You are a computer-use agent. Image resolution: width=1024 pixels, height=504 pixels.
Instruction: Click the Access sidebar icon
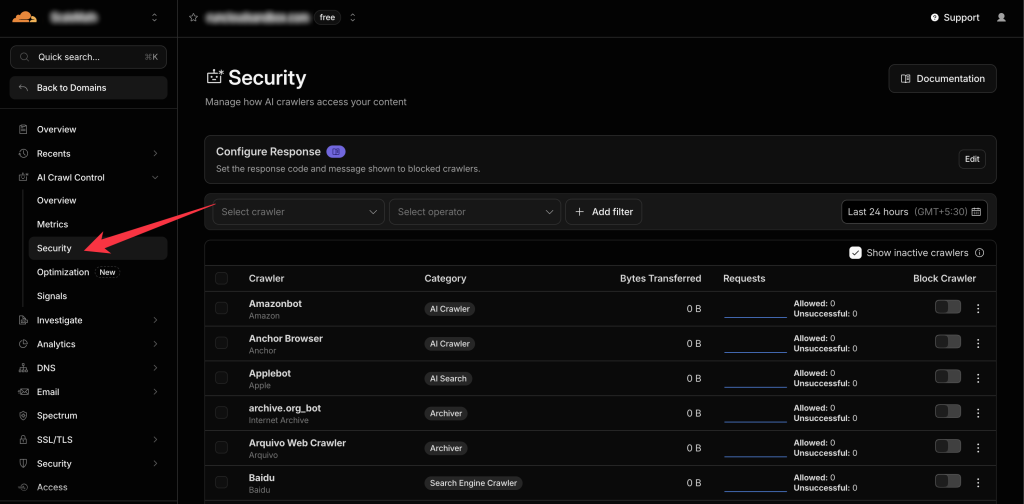click(24, 487)
